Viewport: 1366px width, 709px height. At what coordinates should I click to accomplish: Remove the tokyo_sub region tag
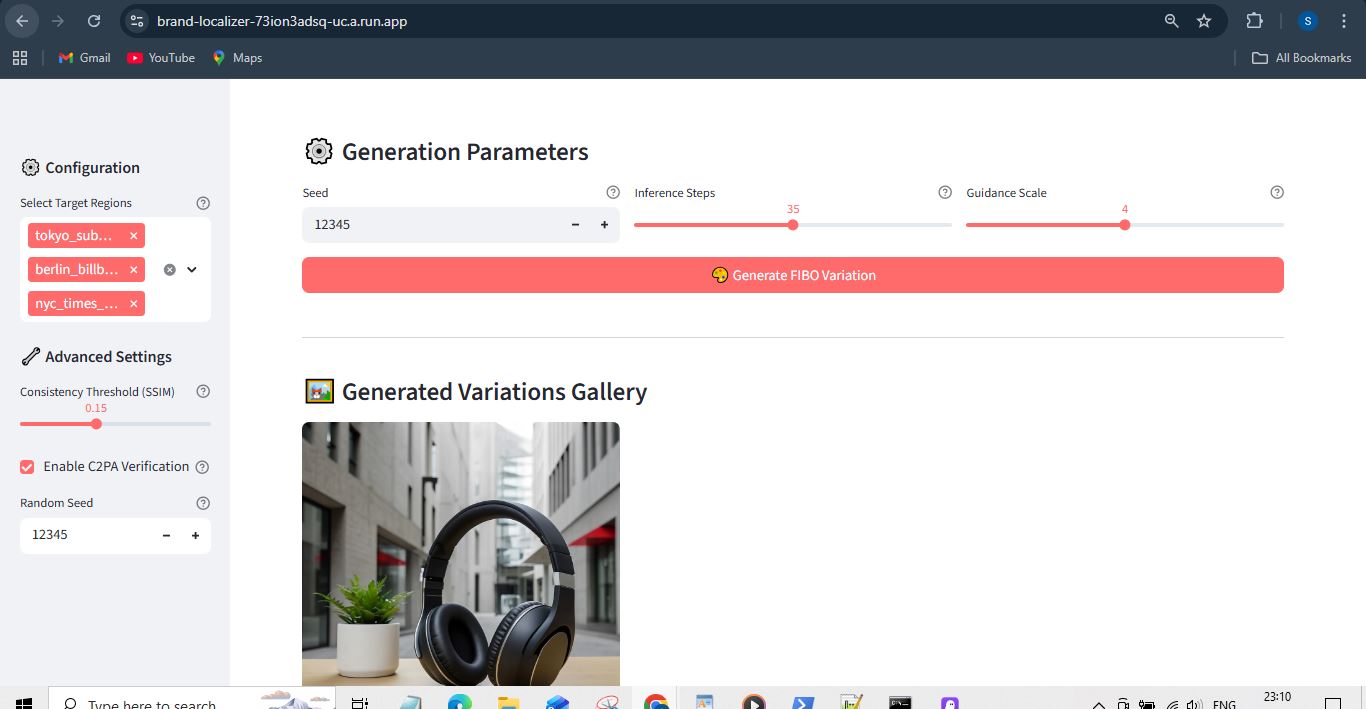(133, 236)
